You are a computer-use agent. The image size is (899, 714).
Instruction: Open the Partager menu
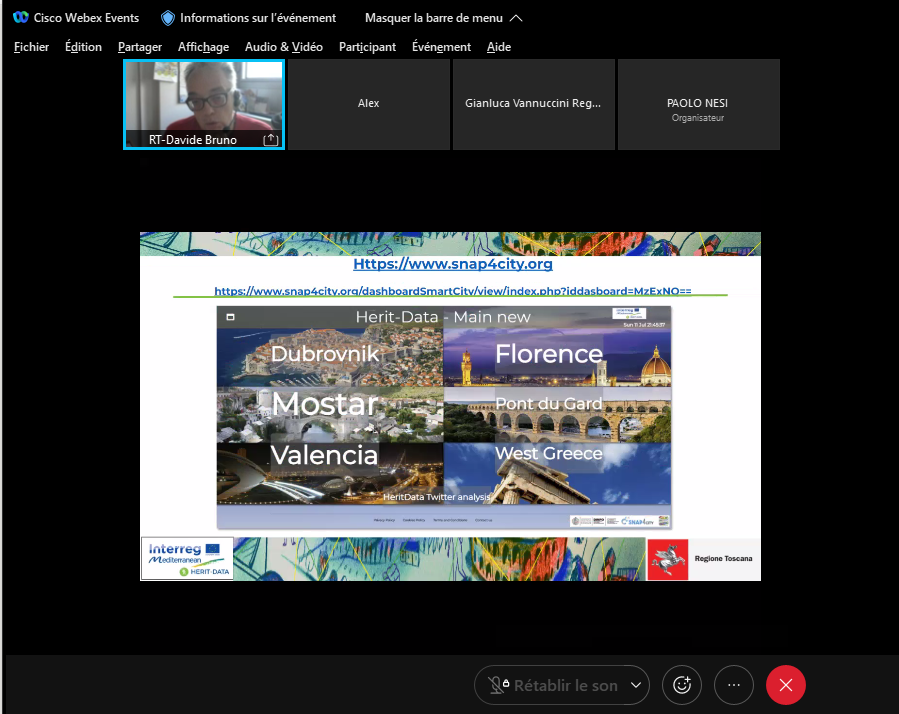click(x=140, y=47)
